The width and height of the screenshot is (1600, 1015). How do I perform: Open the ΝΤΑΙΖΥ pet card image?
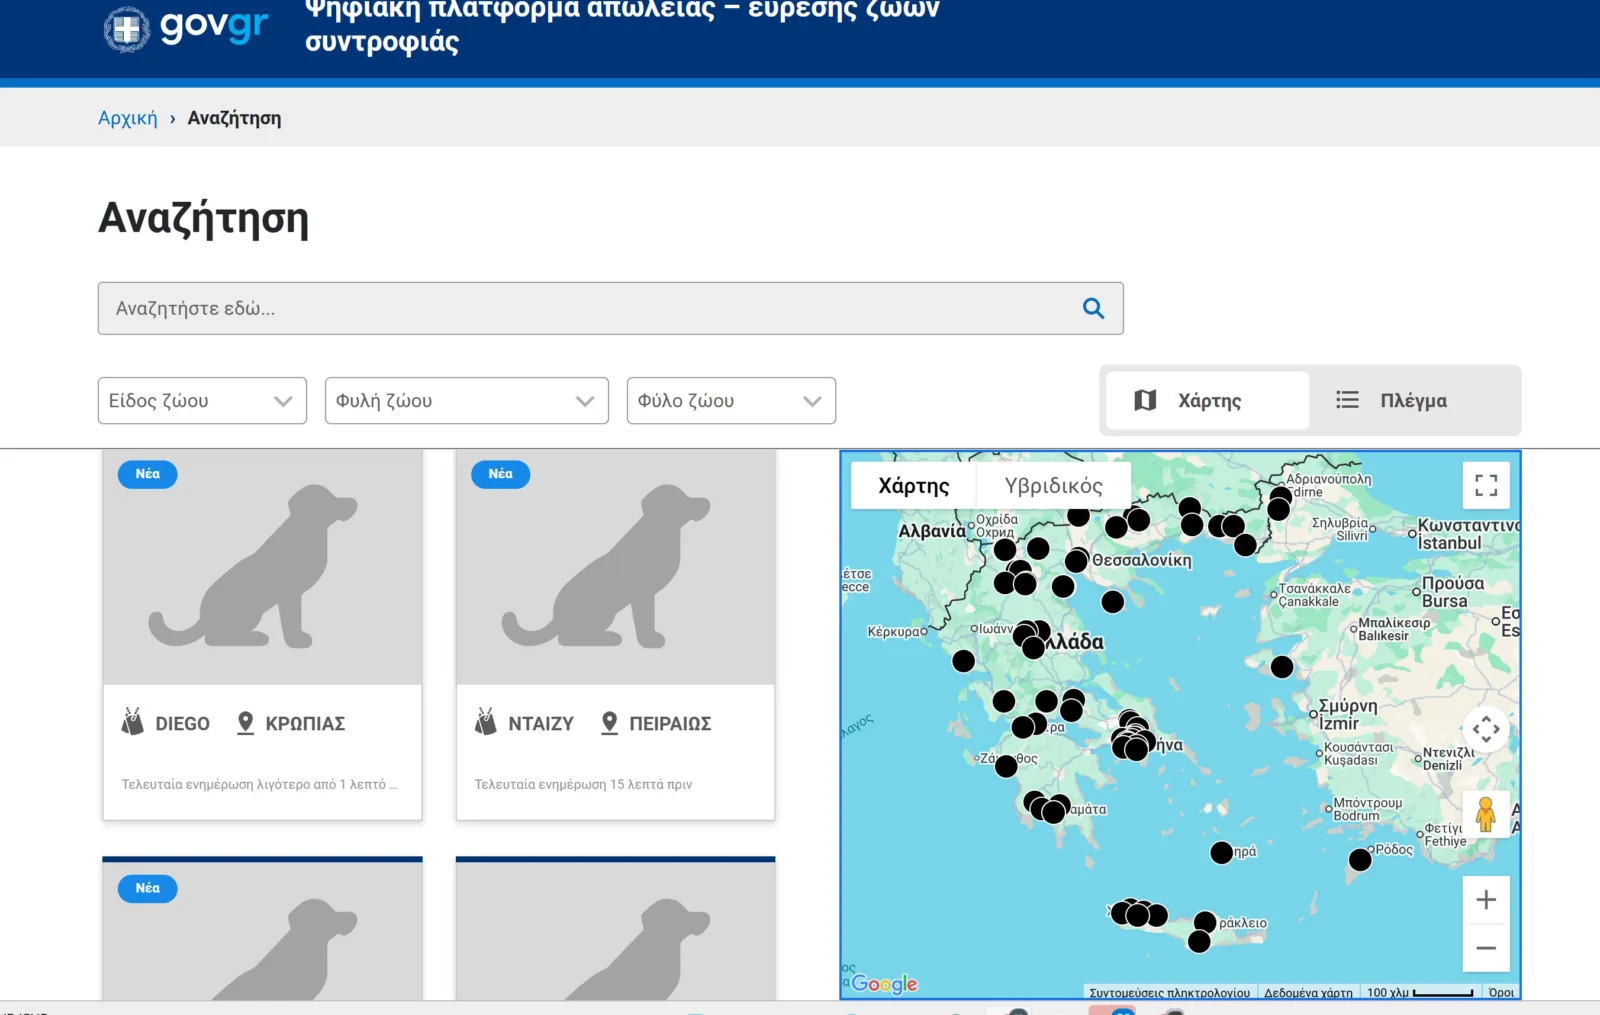click(615, 568)
